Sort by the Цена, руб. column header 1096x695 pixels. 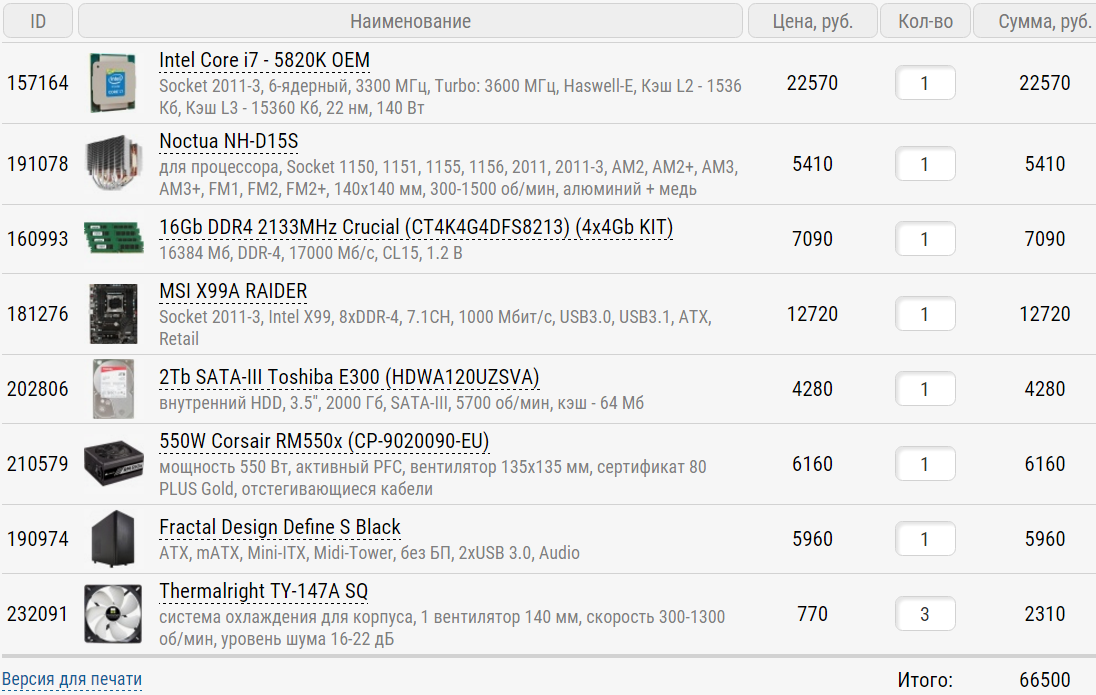pyautogui.click(x=812, y=21)
